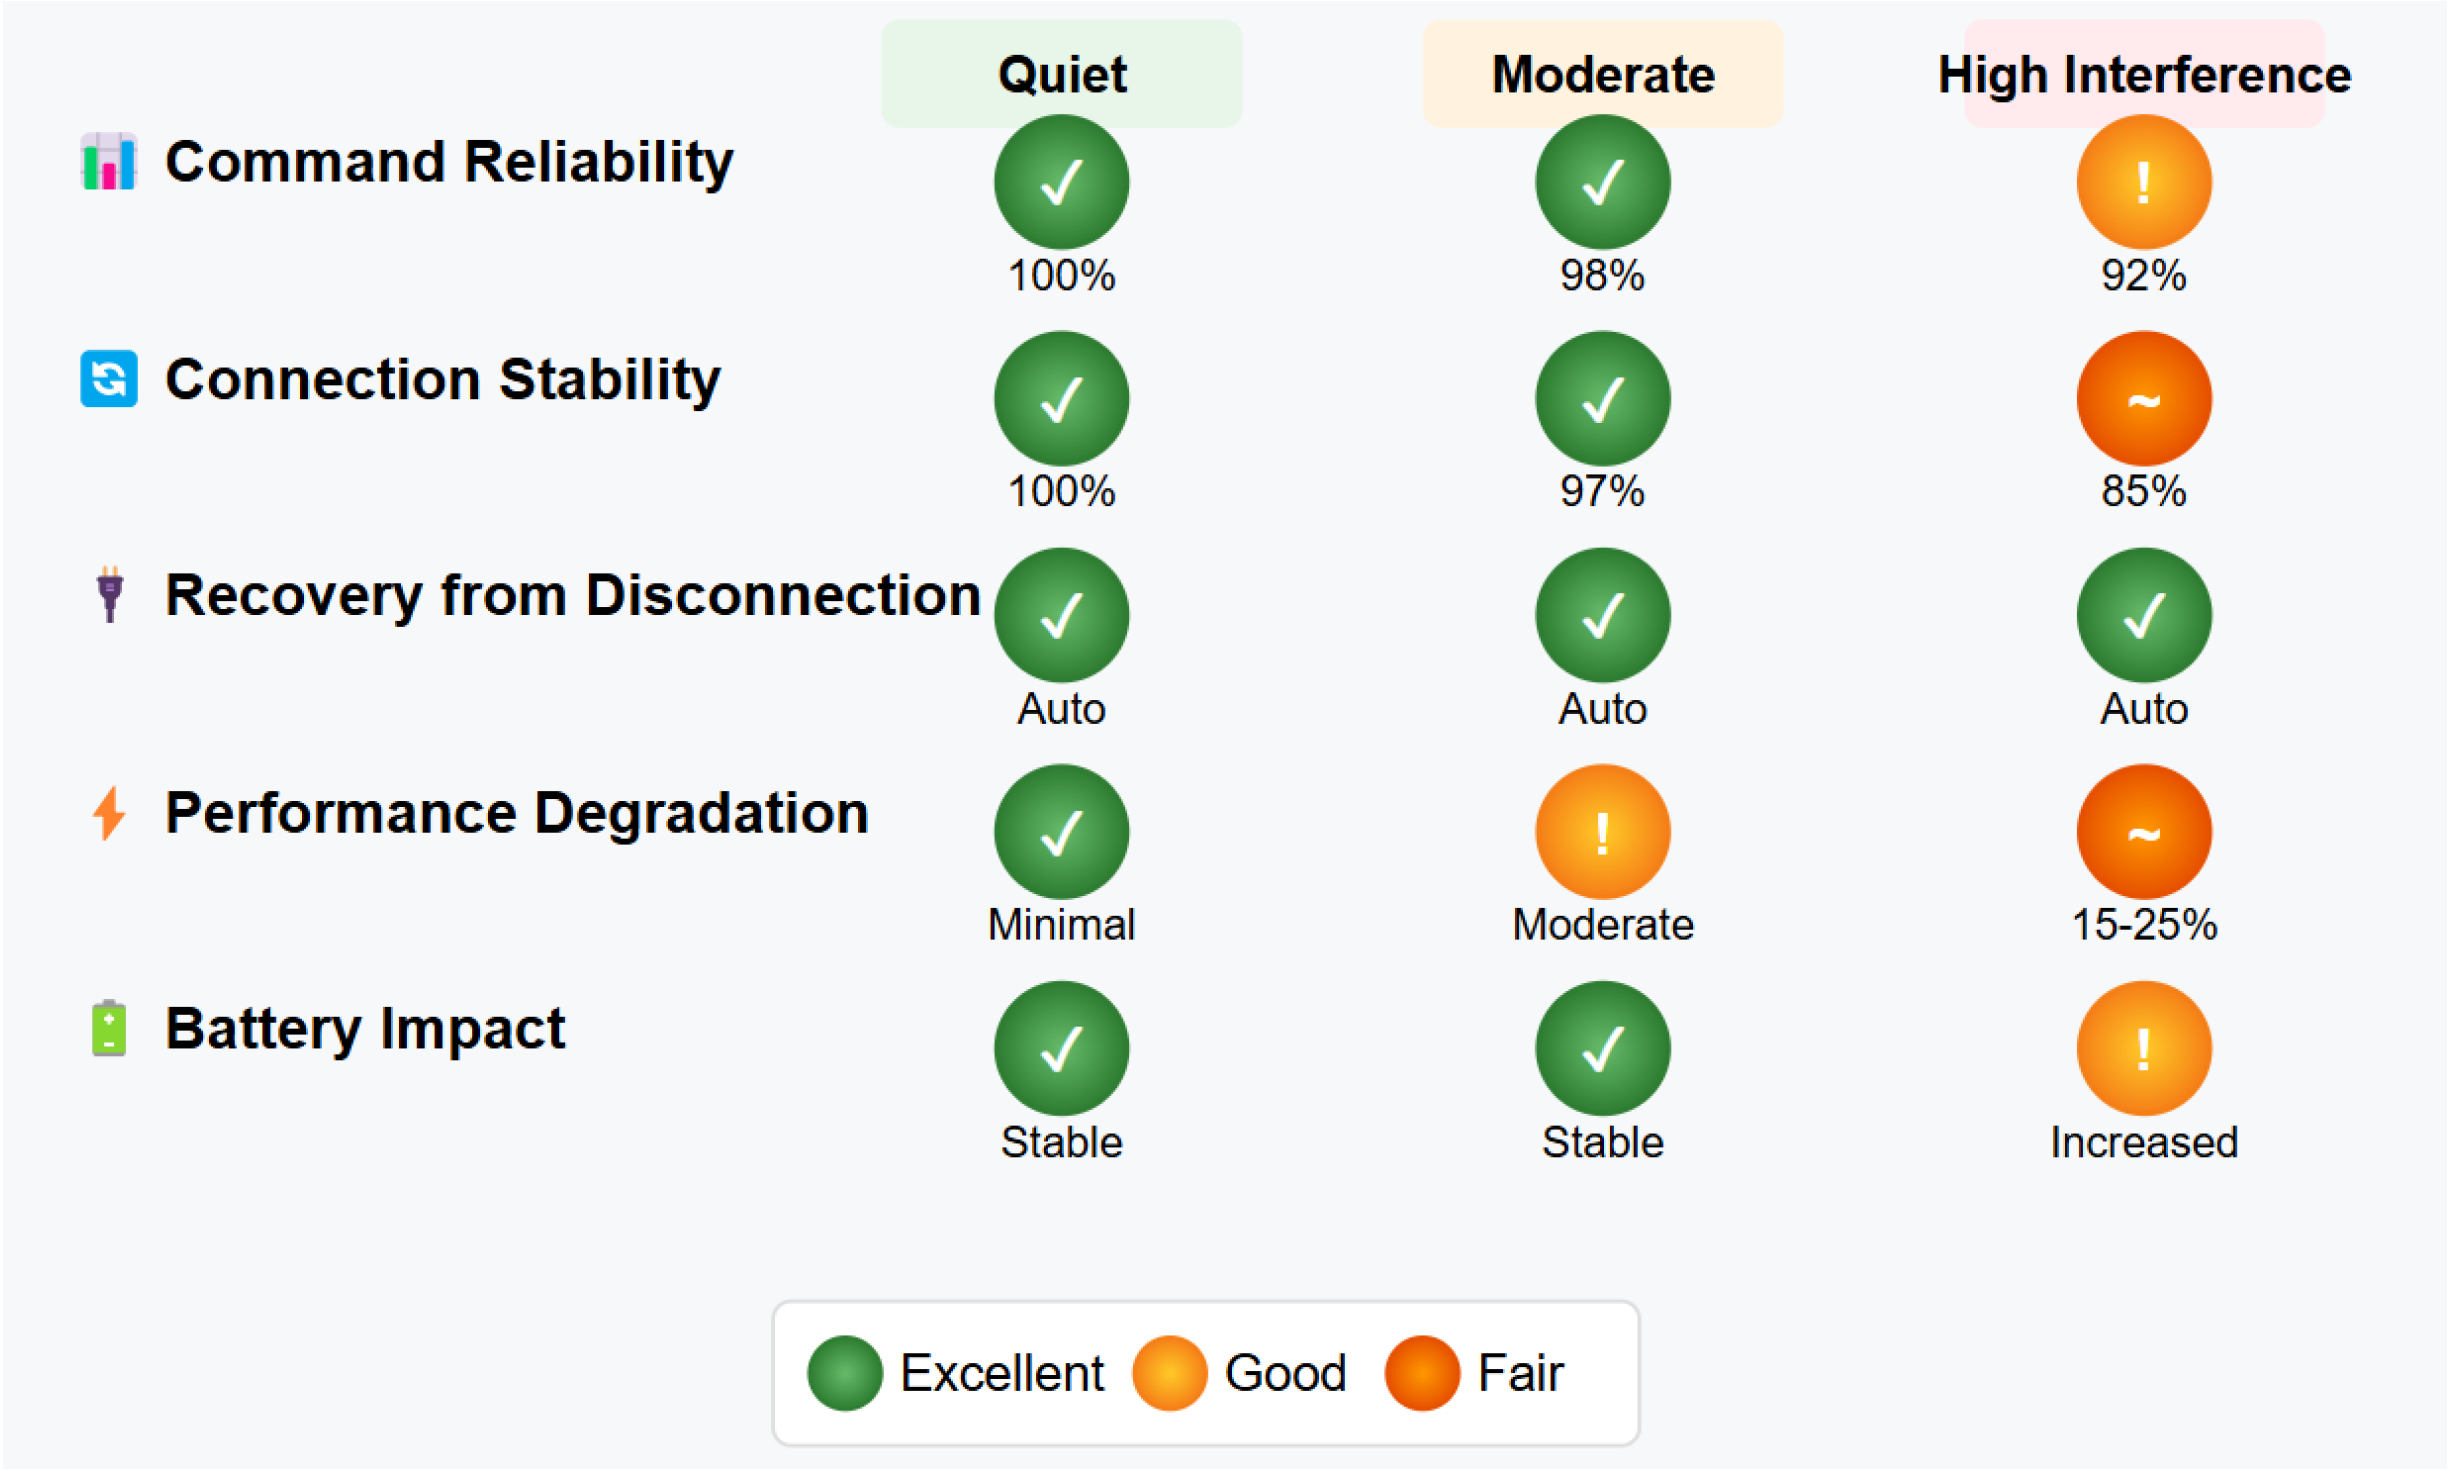Image resolution: width=2449 pixels, height=1471 pixels.
Task: Click the Connection Stability sync icon
Action: 108,379
